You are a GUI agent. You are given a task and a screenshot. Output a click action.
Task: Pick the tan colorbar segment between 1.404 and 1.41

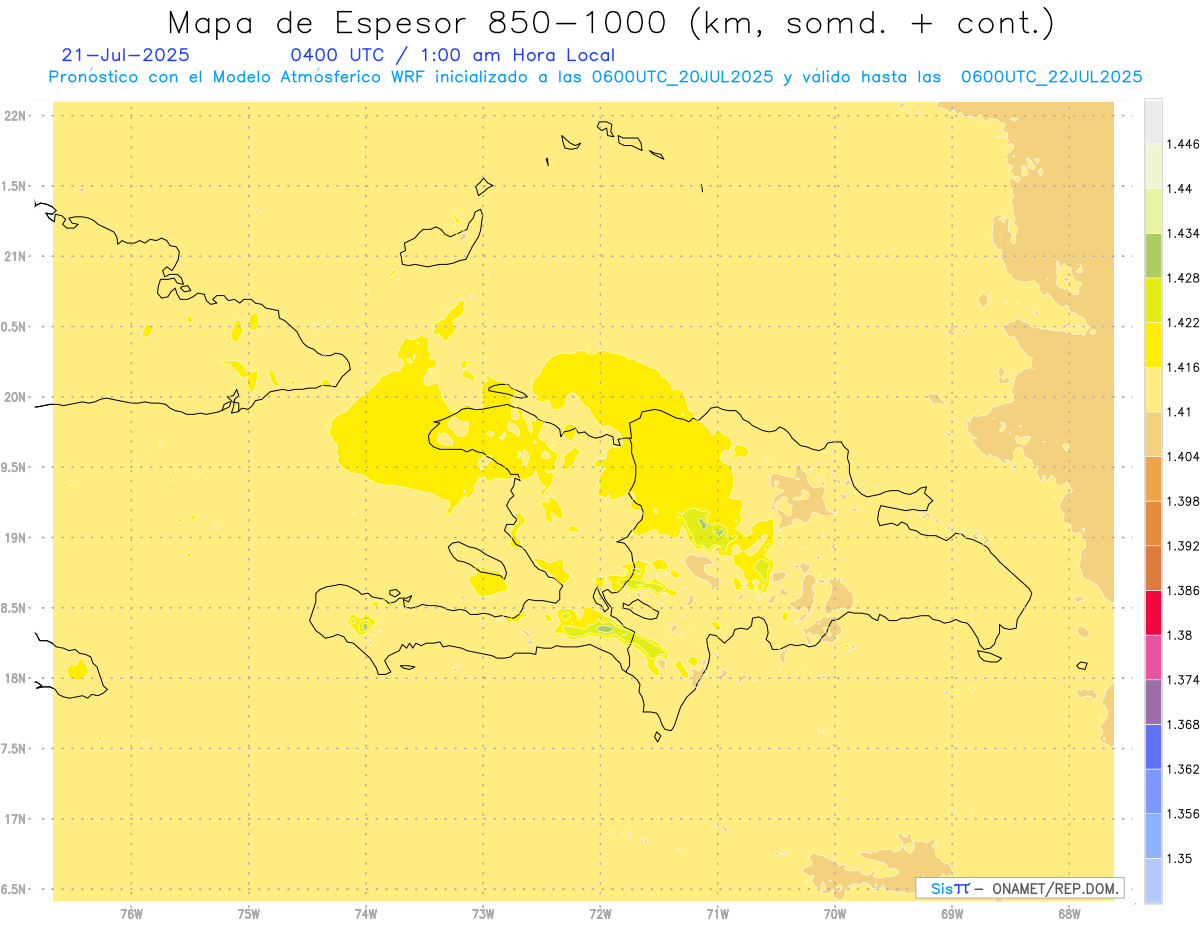coord(1153,434)
